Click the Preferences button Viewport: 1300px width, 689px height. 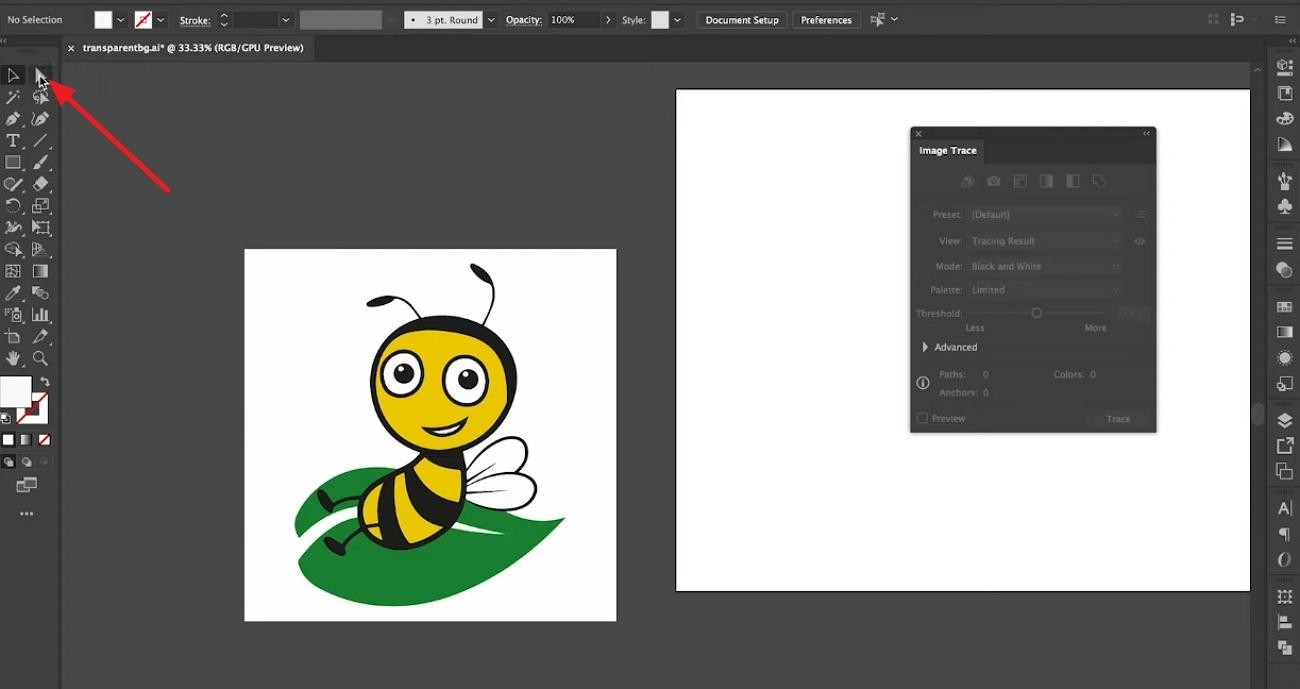(826, 20)
